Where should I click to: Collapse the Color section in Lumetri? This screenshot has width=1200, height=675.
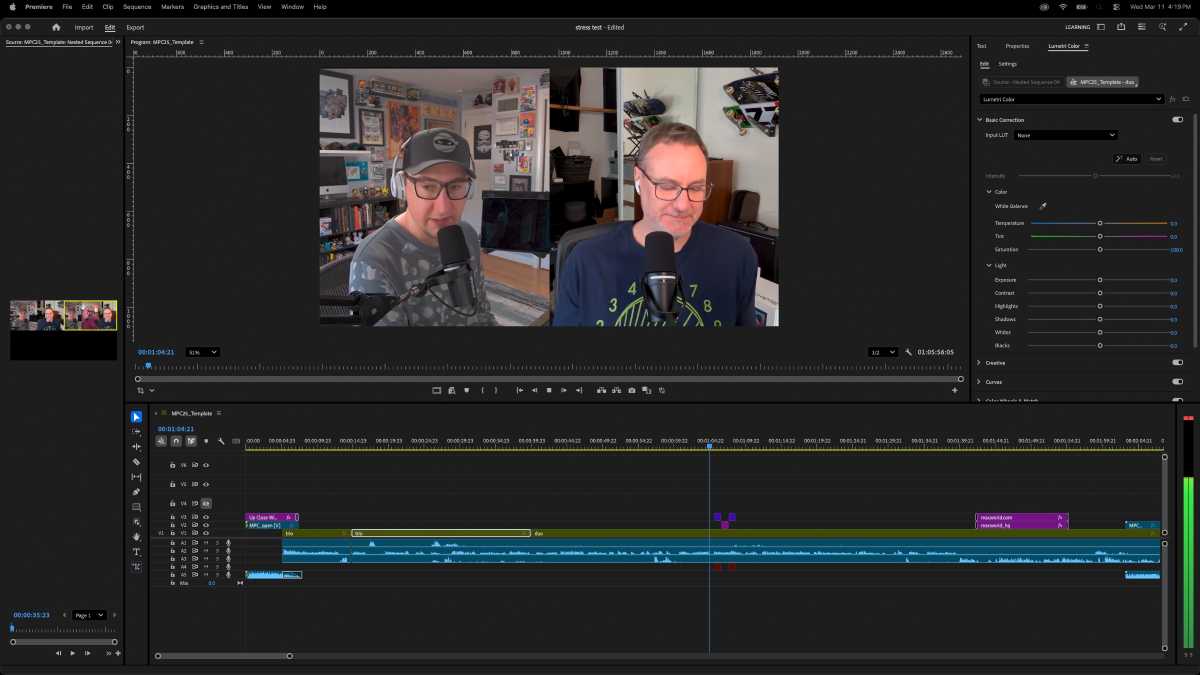point(989,191)
